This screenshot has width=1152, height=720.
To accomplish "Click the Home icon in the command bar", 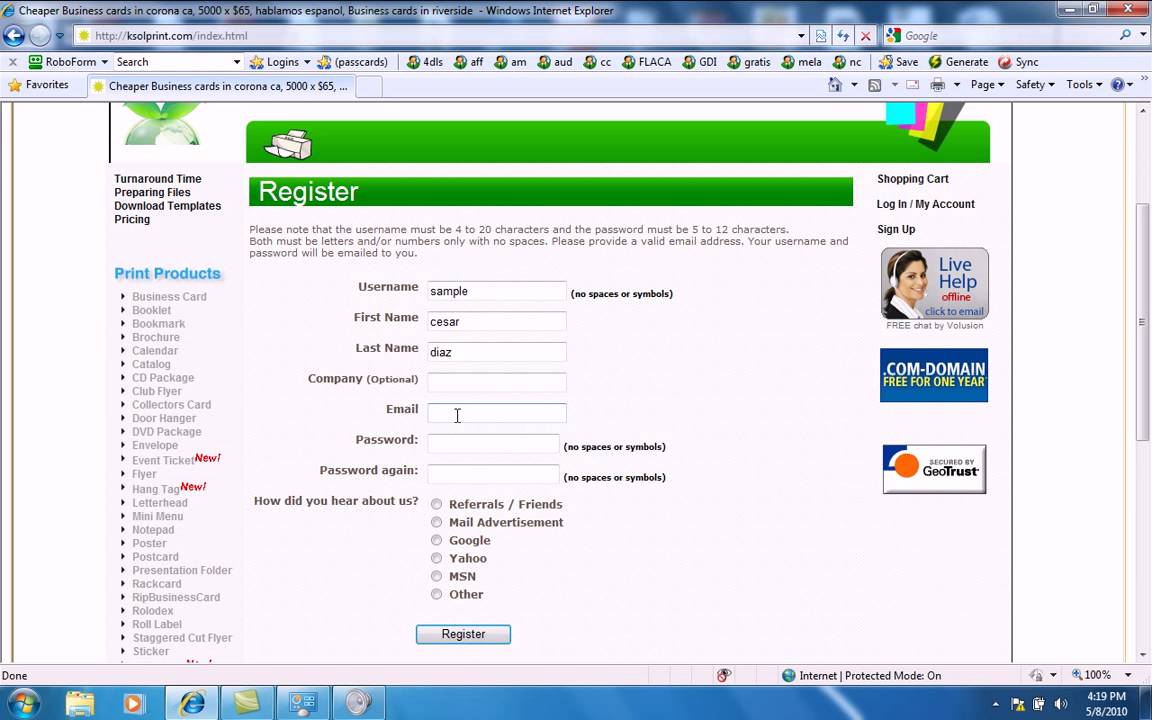I will [x=835, y=84].
